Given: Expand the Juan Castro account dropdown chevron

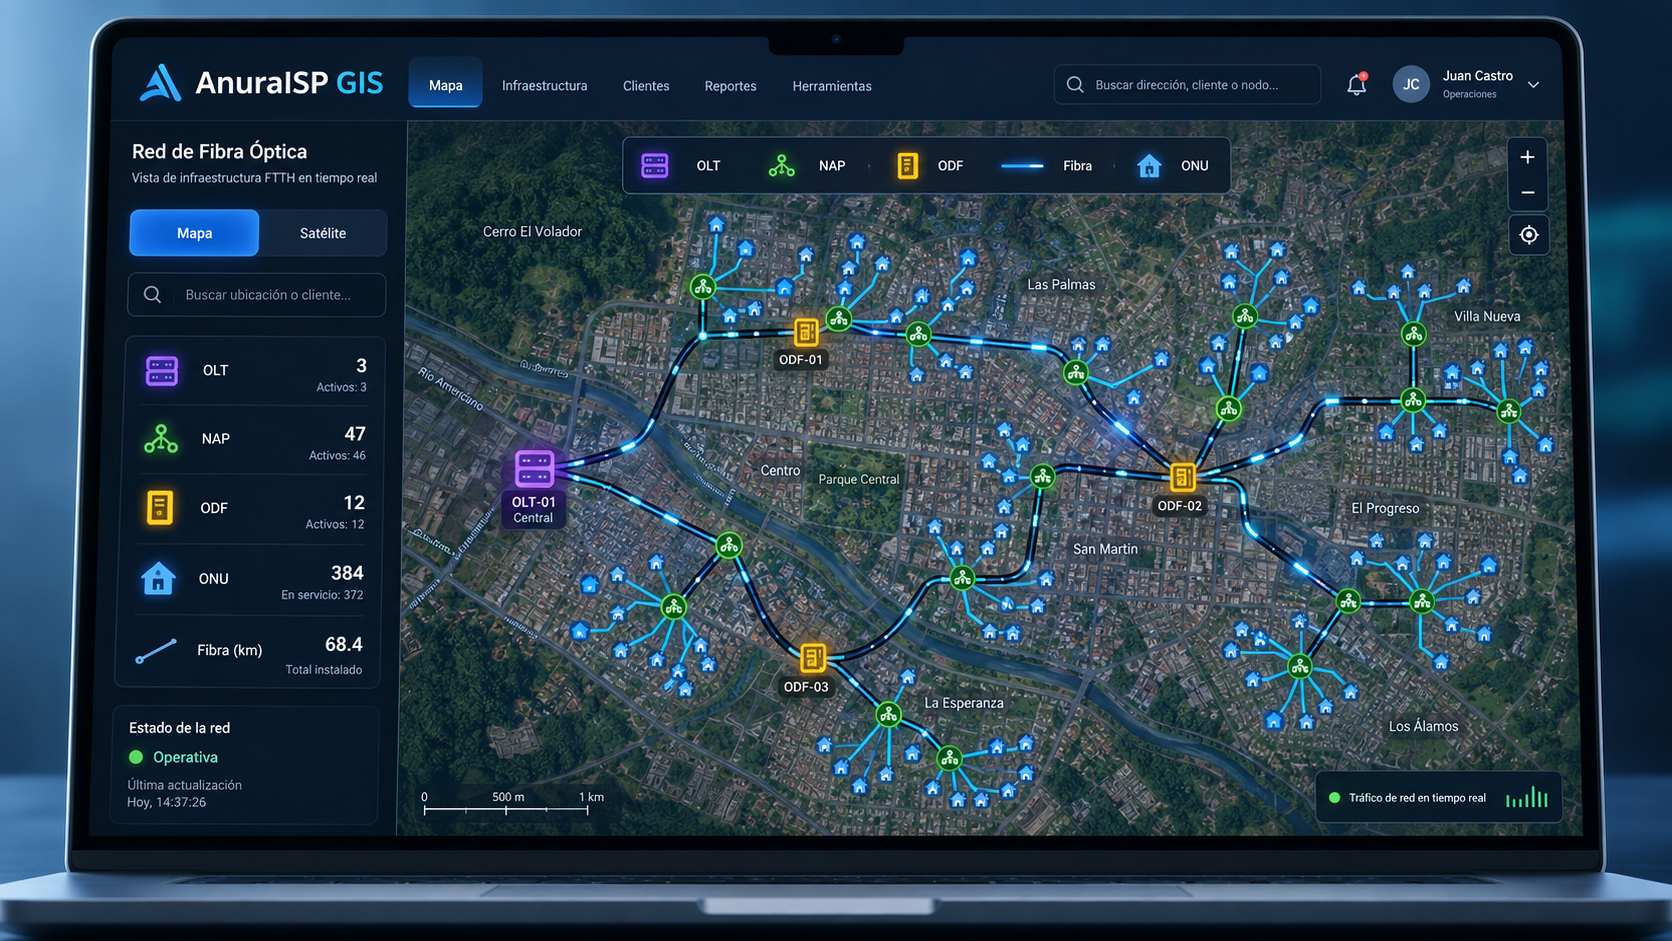Looking at the screenshot, I should [1533, 86].
